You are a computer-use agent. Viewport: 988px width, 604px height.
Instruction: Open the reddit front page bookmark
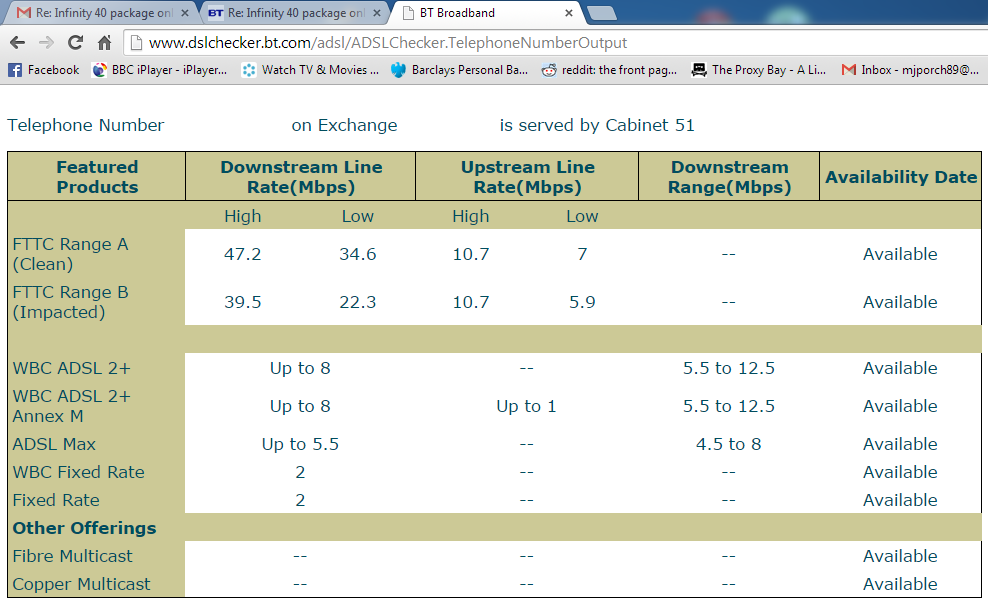pos(609,70)
